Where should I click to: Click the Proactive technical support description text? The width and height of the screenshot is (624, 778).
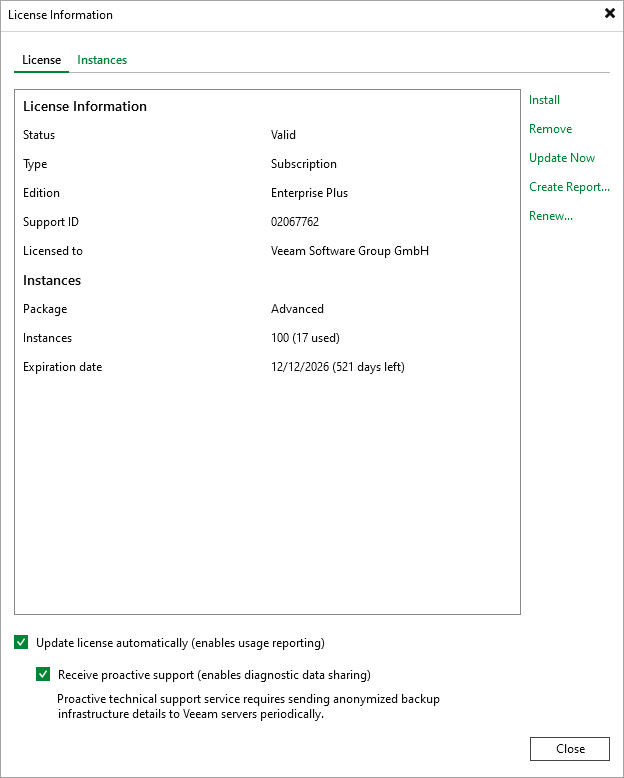coord(249,707)
